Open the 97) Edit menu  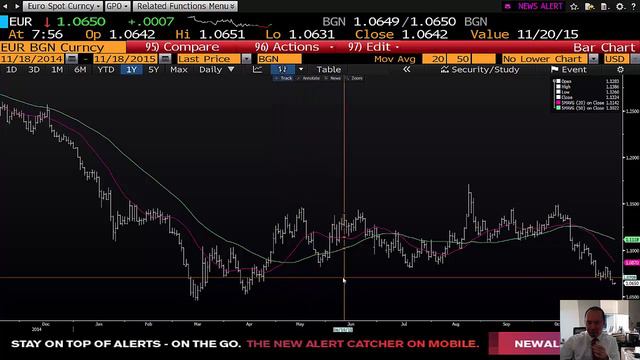(x=373, y=47)
